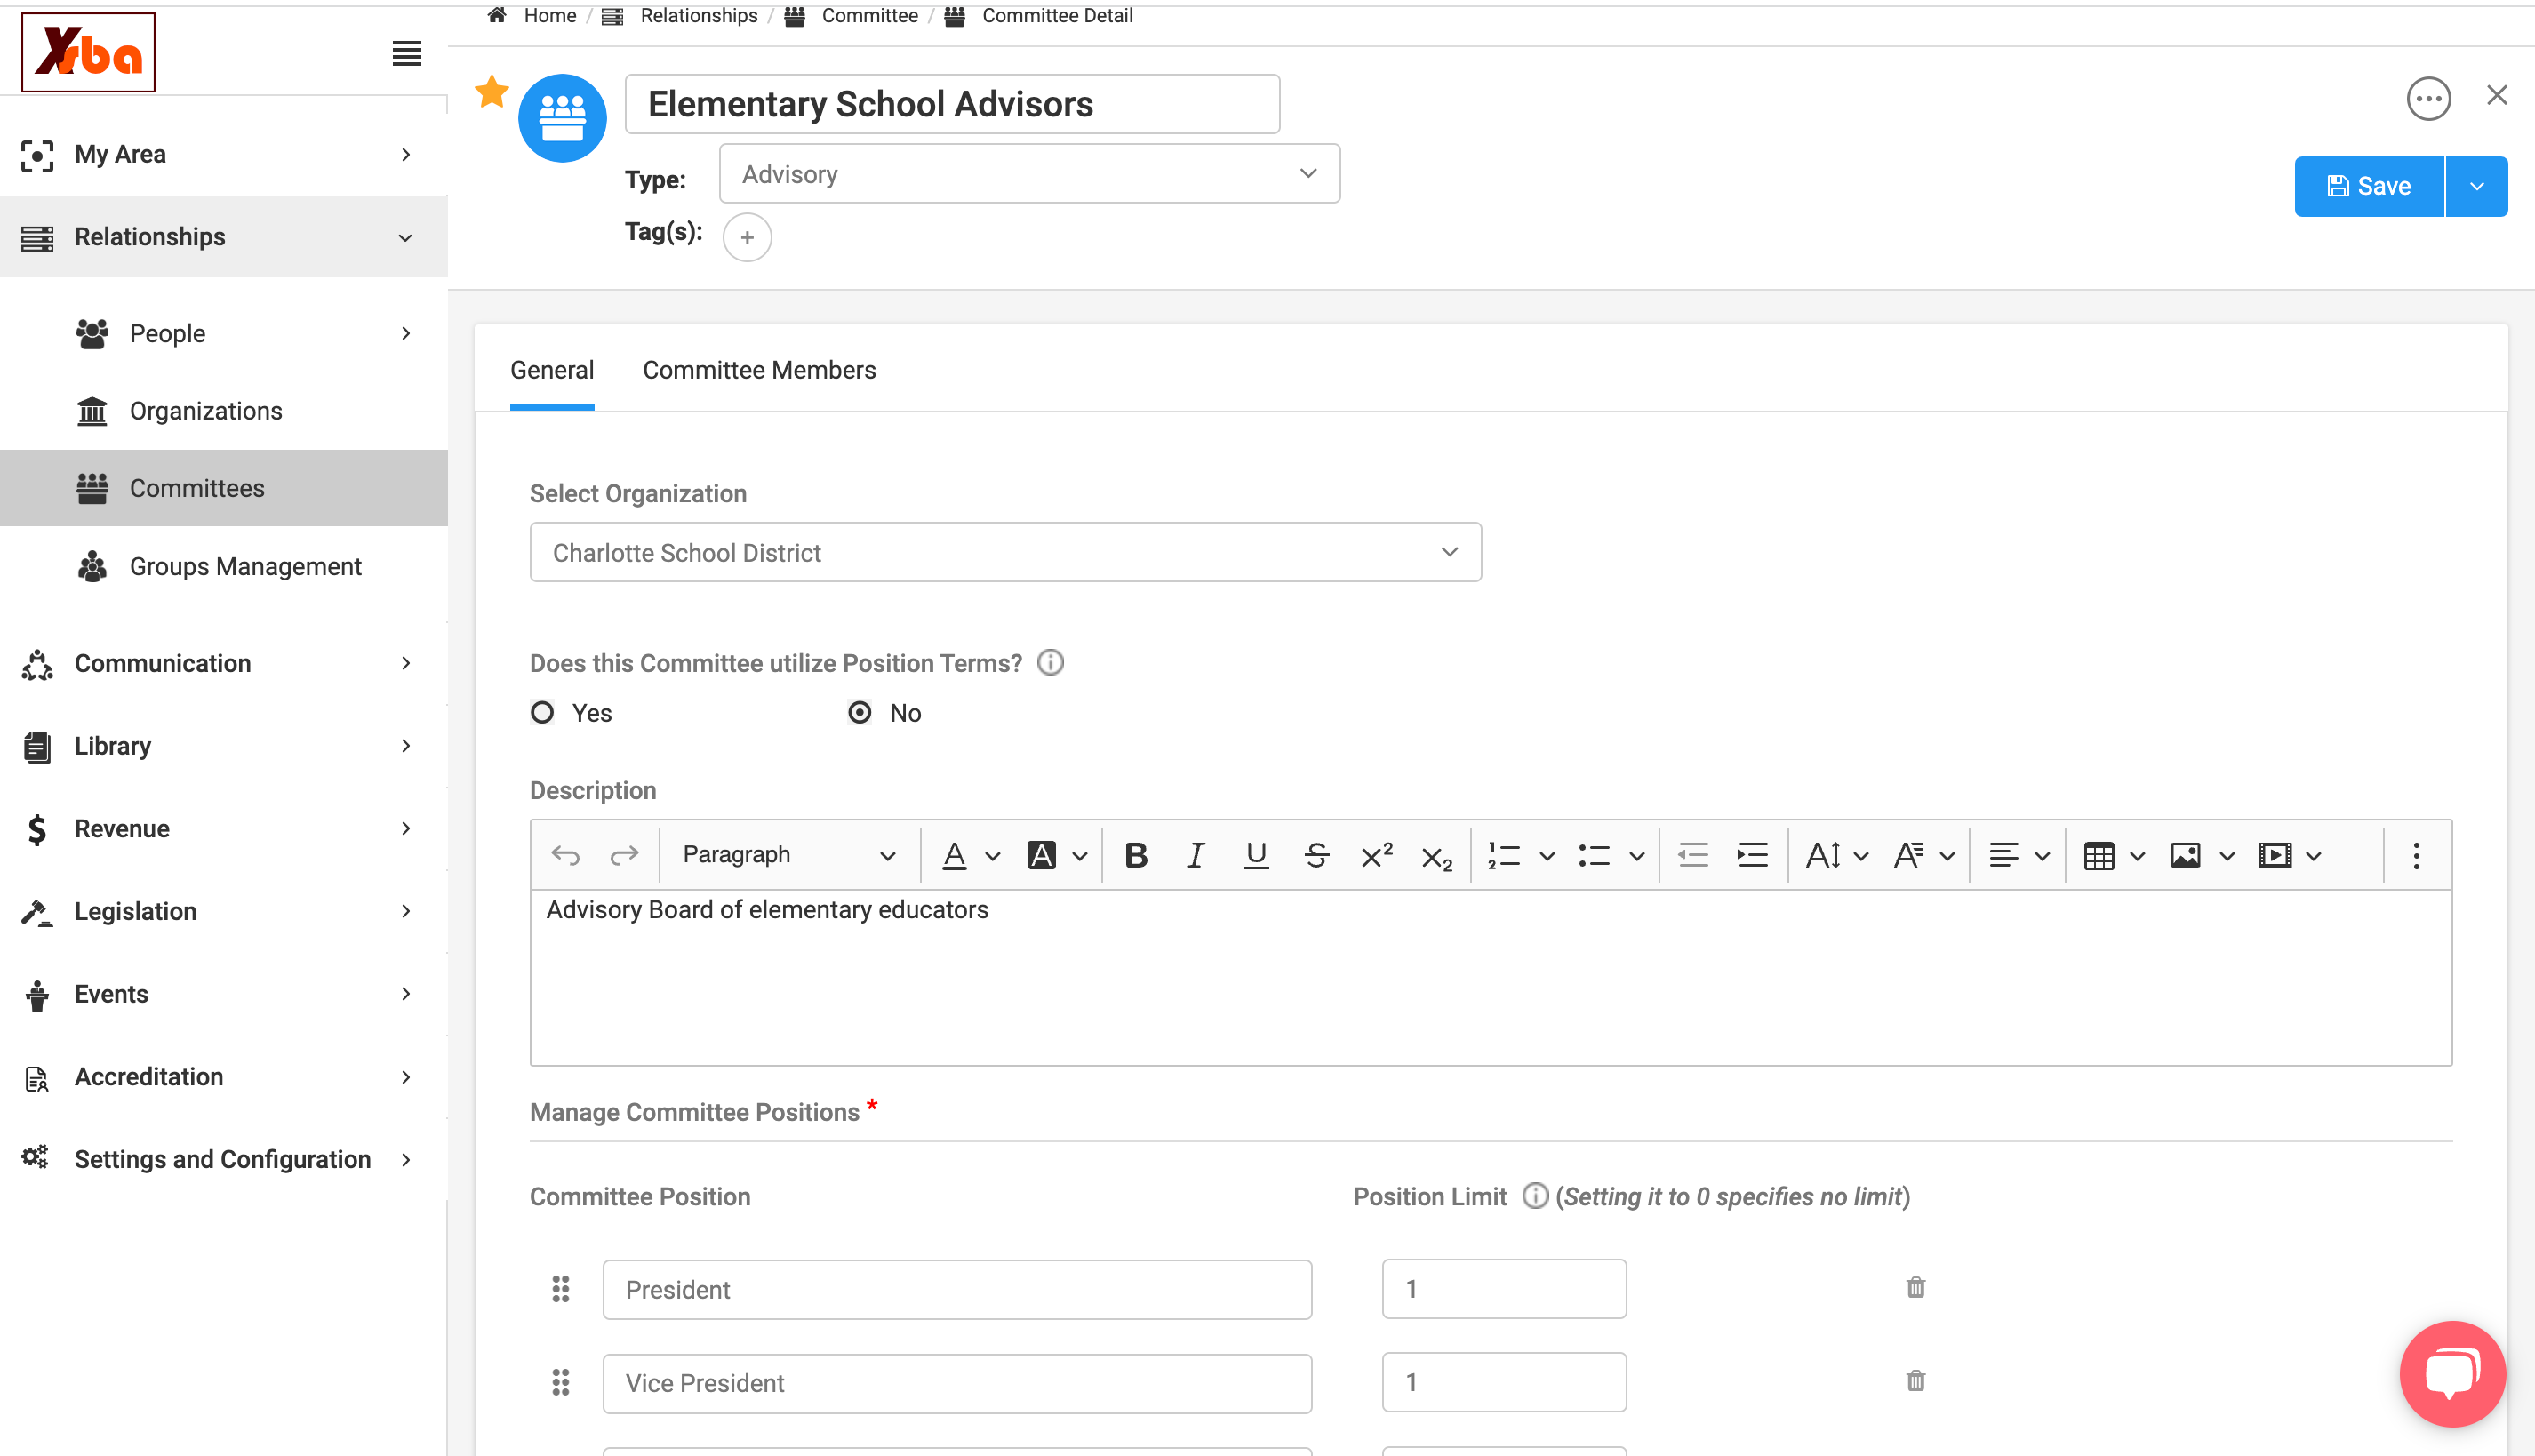Apply Strikethrough formatting

click(x=1316, y=855)
